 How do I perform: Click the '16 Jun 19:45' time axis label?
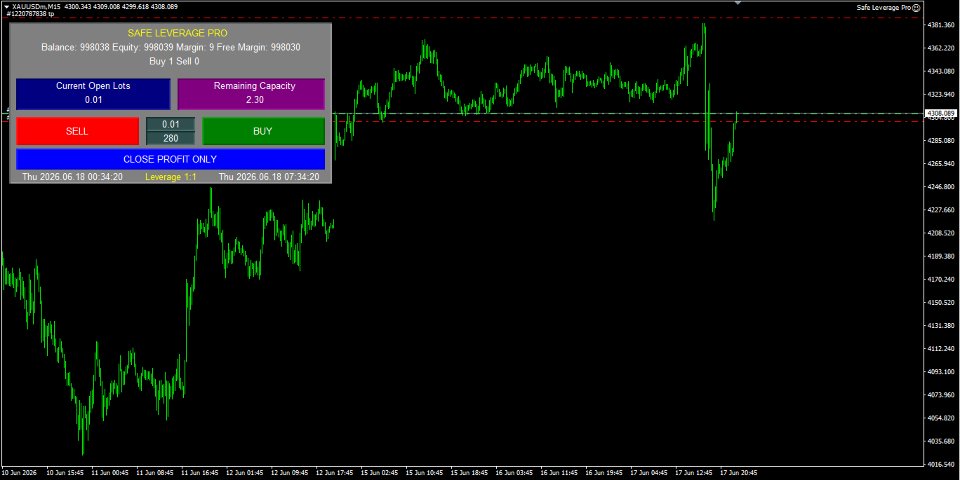tap(604, 473)
